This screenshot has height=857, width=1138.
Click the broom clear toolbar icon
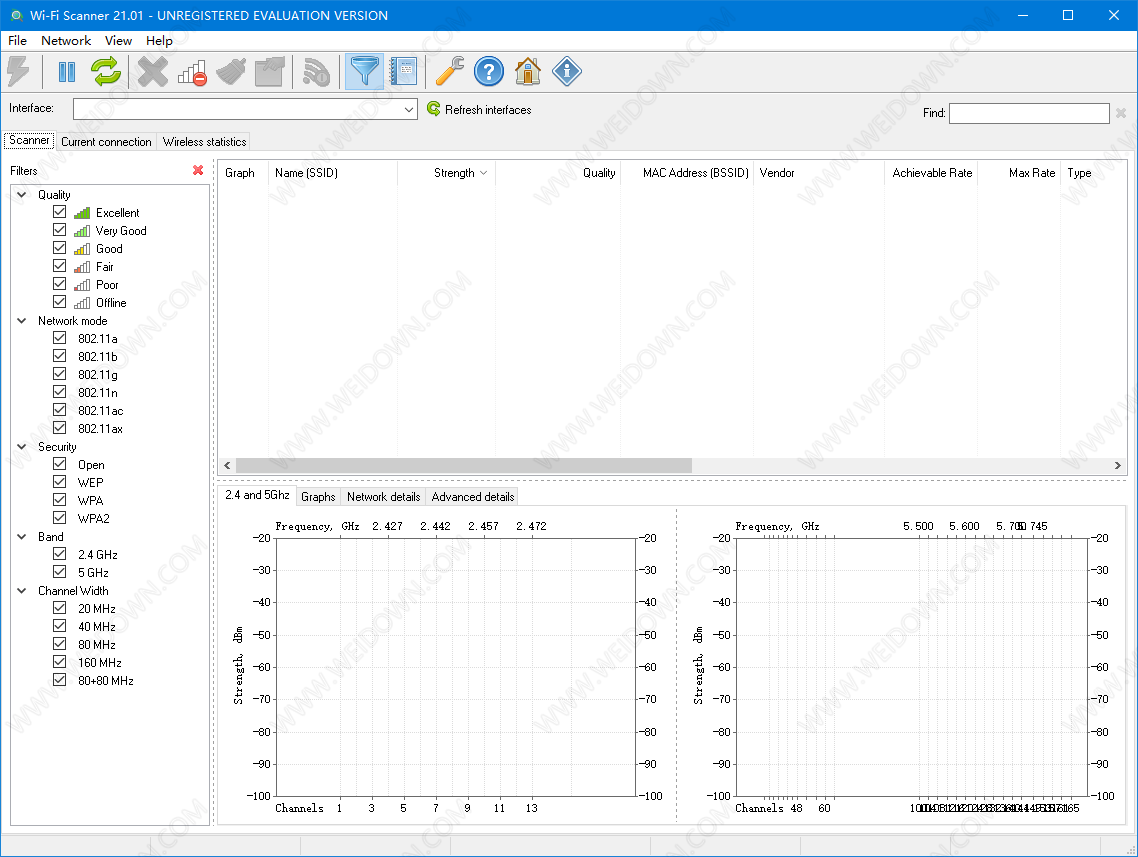231,71
